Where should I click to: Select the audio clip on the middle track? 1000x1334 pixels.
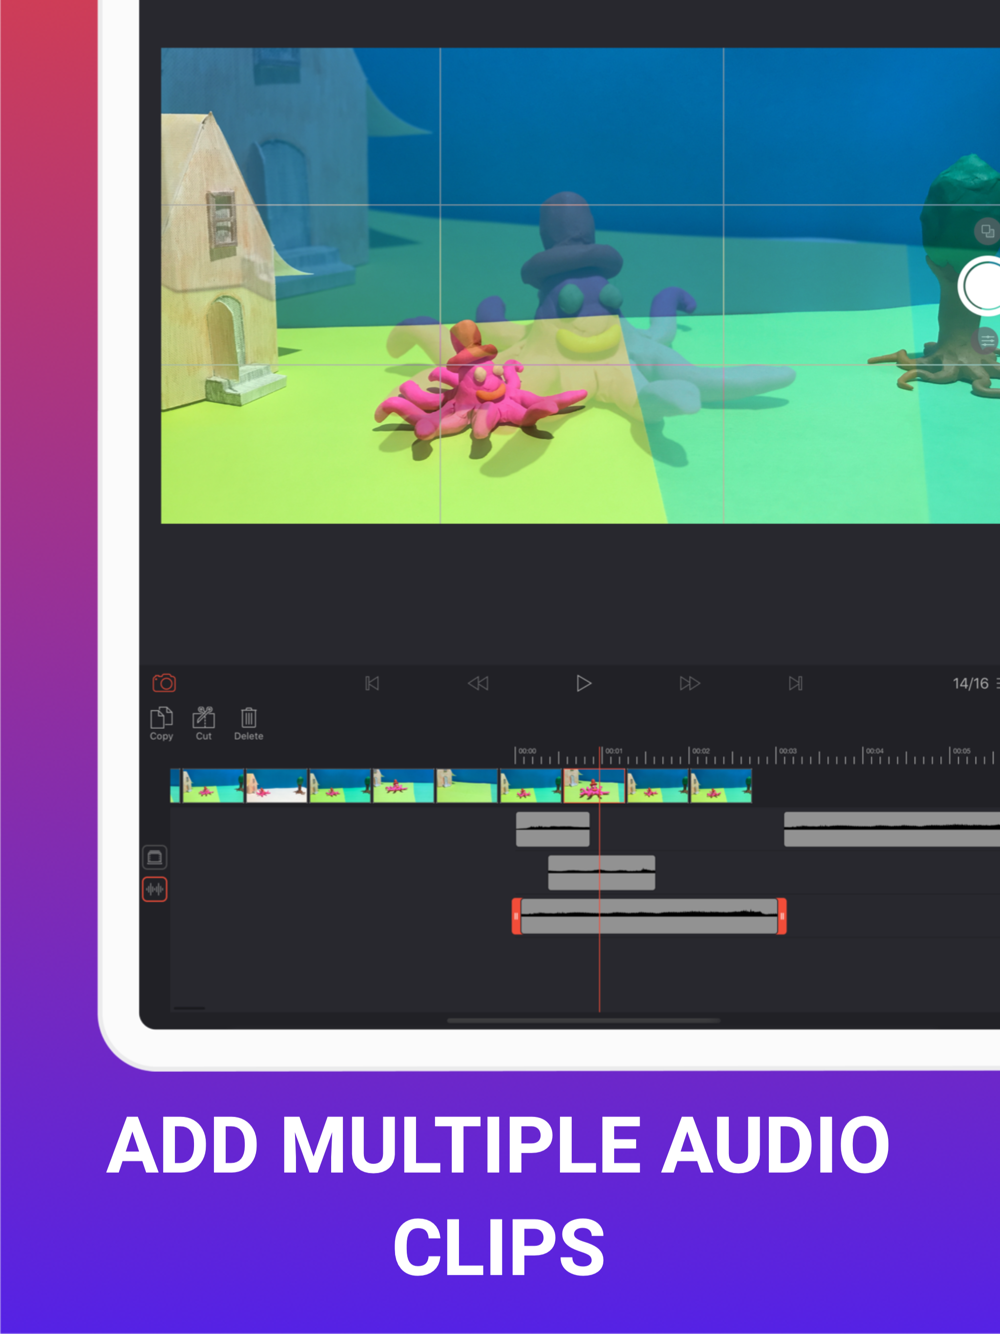[x=602, y=873]
